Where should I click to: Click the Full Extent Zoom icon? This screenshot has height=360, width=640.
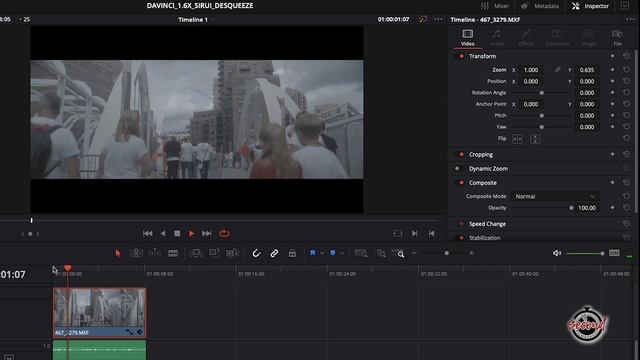coord(361,253)
